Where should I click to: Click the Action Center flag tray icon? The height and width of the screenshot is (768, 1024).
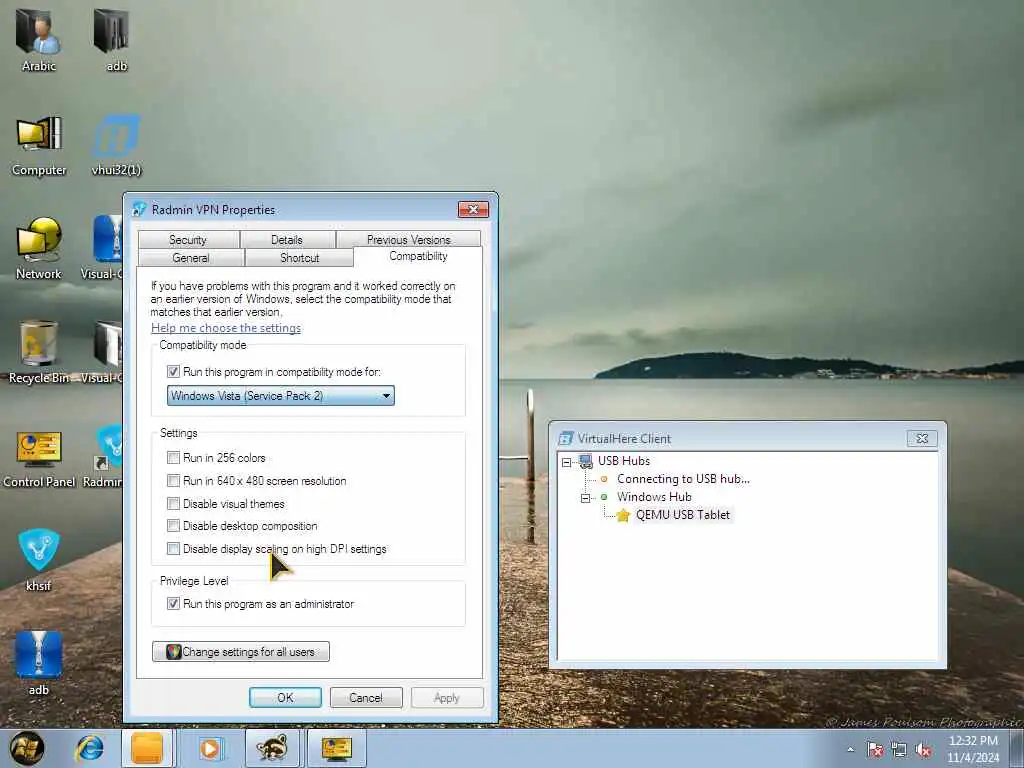pyautogui.click(x=875, y=750)
